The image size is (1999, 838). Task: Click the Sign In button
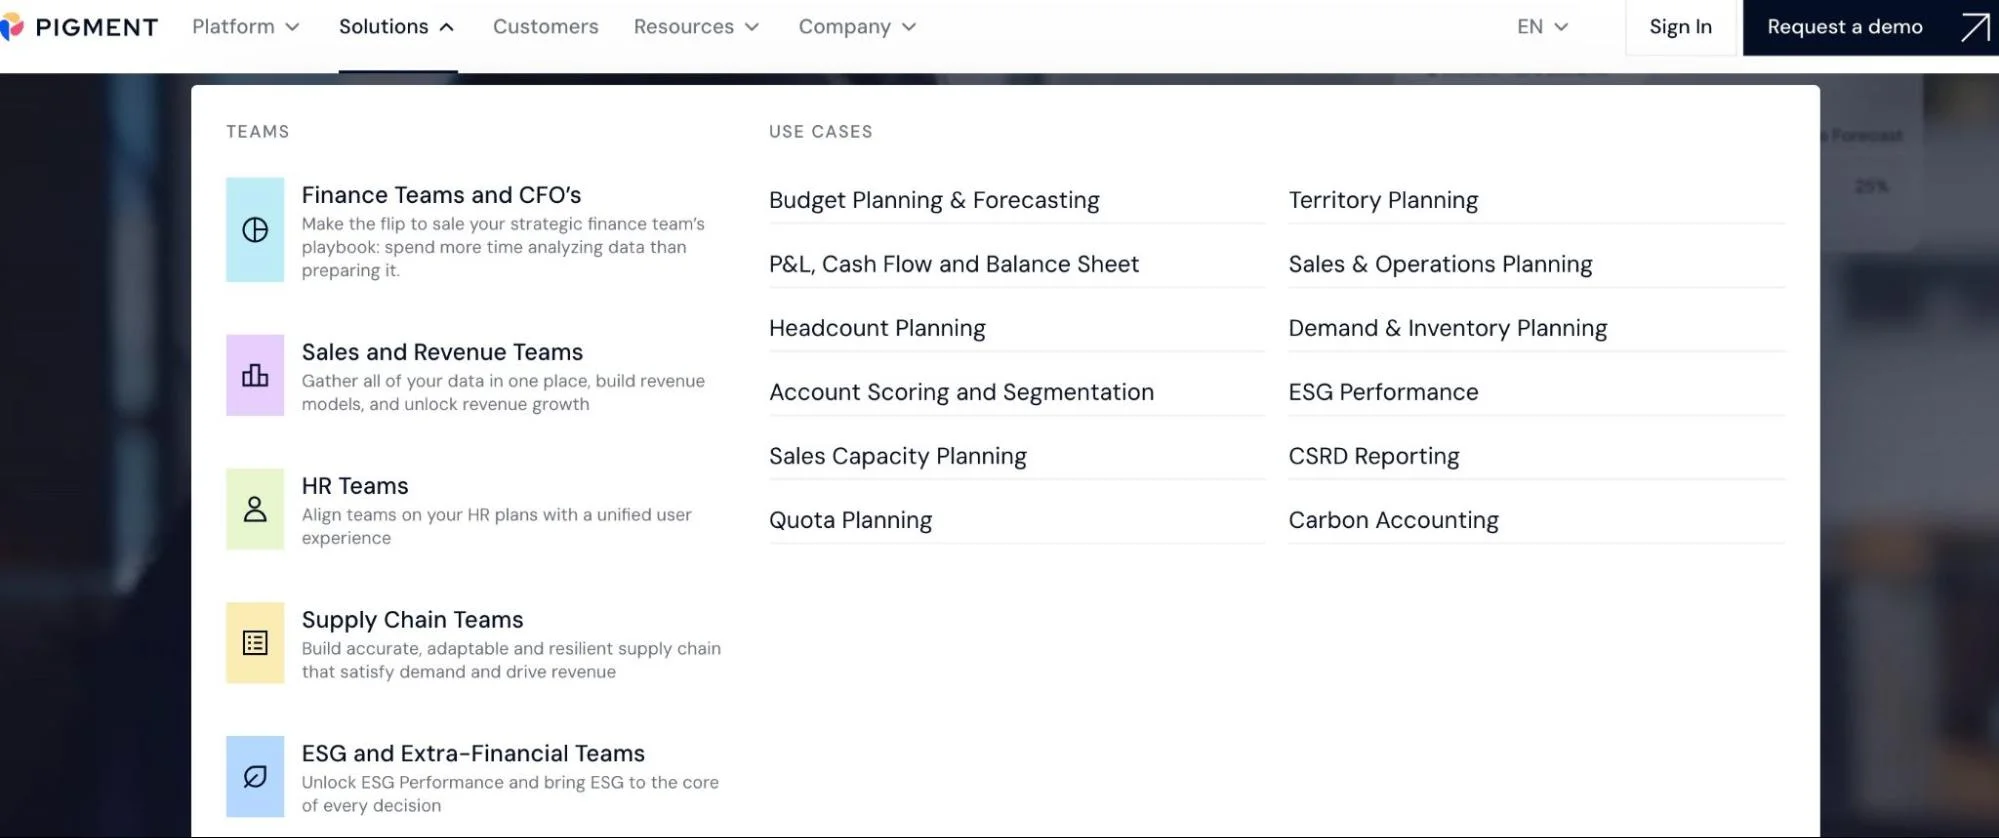(1680, 27)
